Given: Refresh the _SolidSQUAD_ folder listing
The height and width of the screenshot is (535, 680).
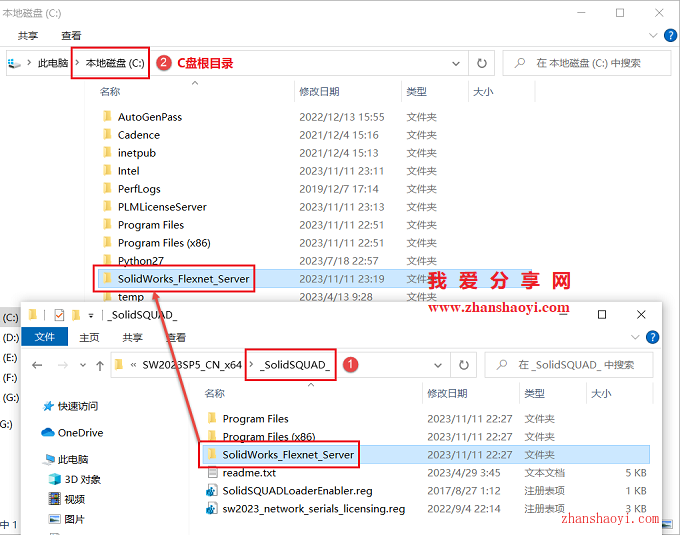Looking at the screenshot, I should click(x=464, y=365).
